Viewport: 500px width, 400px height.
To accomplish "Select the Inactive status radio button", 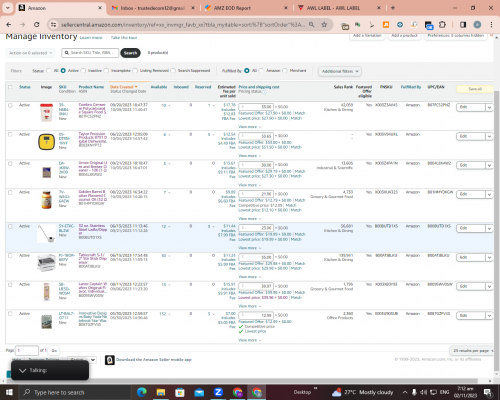I will 83,71.
